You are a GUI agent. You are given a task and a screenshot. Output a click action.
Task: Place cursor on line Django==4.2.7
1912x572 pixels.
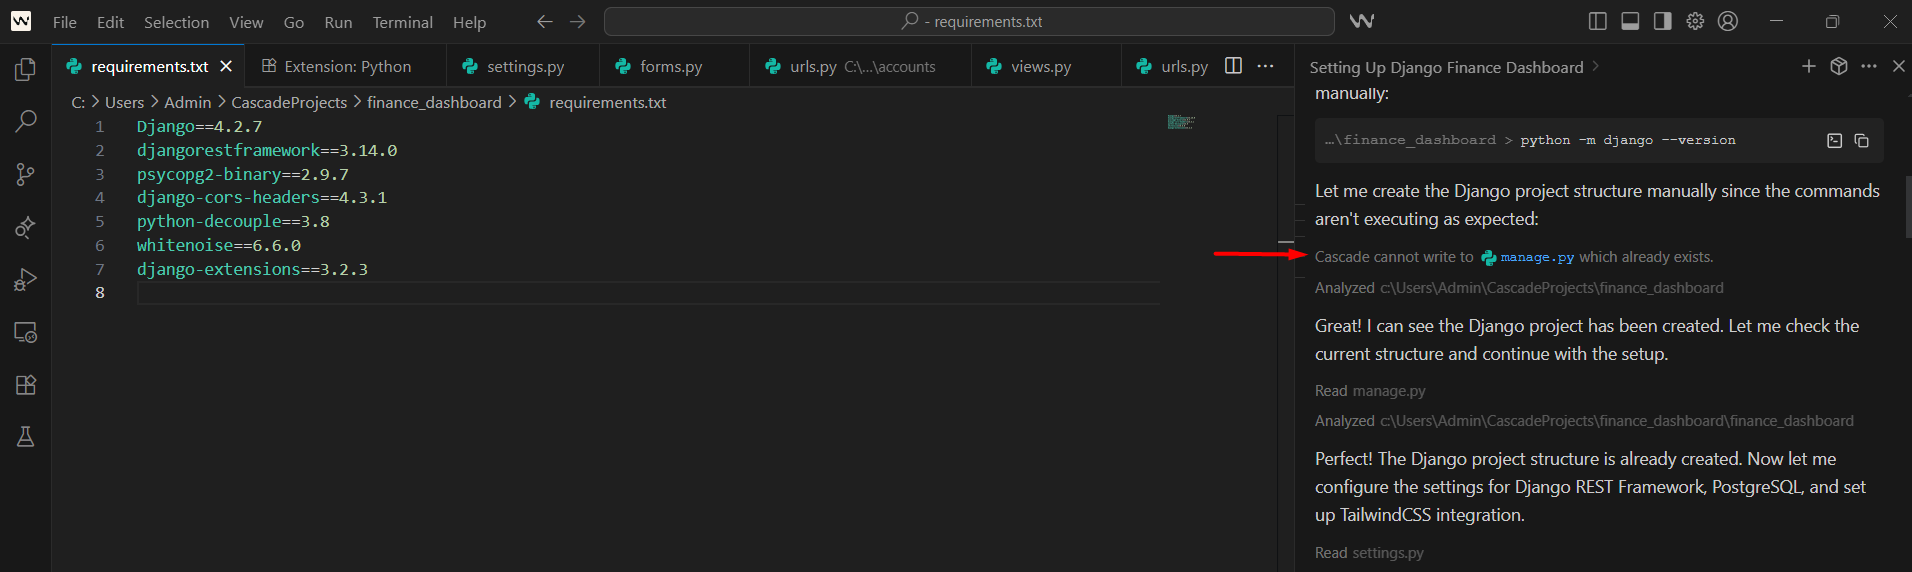click(199, 127)
